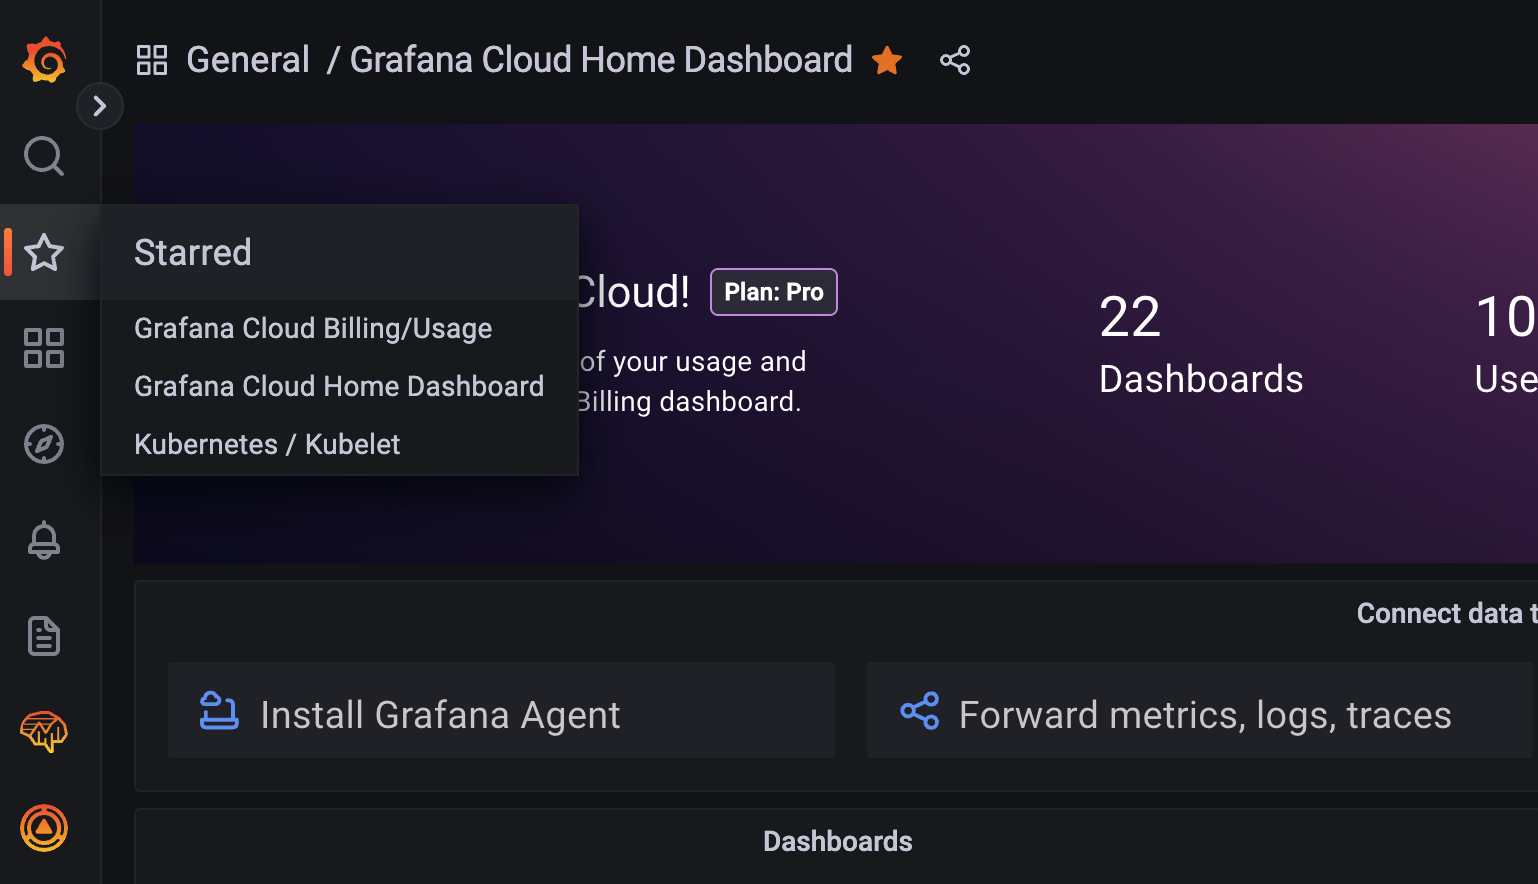This screenshot has width=1538, height=884.
Task: Select the Starred star icon in sidebar
Action: [44, 253]
